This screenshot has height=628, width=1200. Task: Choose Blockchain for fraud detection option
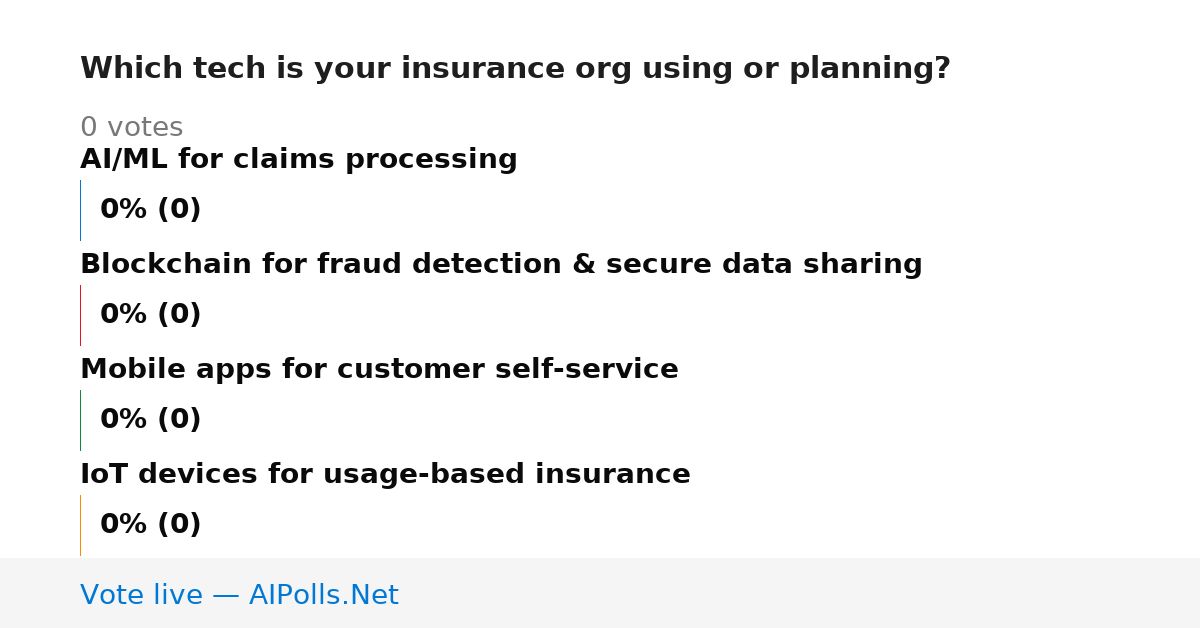[501, 265]
